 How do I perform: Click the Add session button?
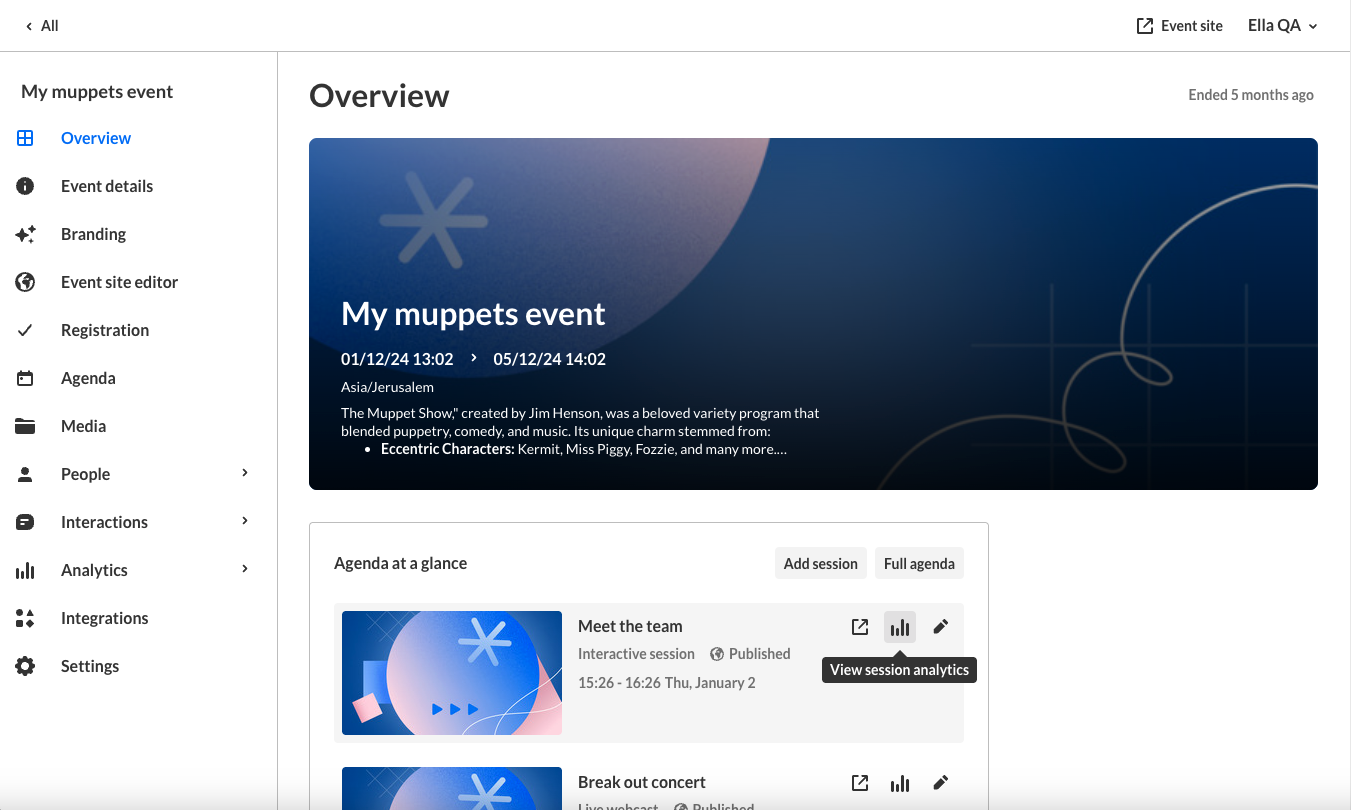821,563
